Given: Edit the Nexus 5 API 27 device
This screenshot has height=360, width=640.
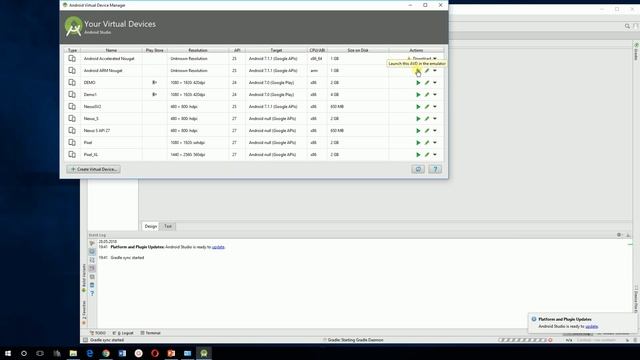Looking at the screenshot, I should (x=427, y=131).
